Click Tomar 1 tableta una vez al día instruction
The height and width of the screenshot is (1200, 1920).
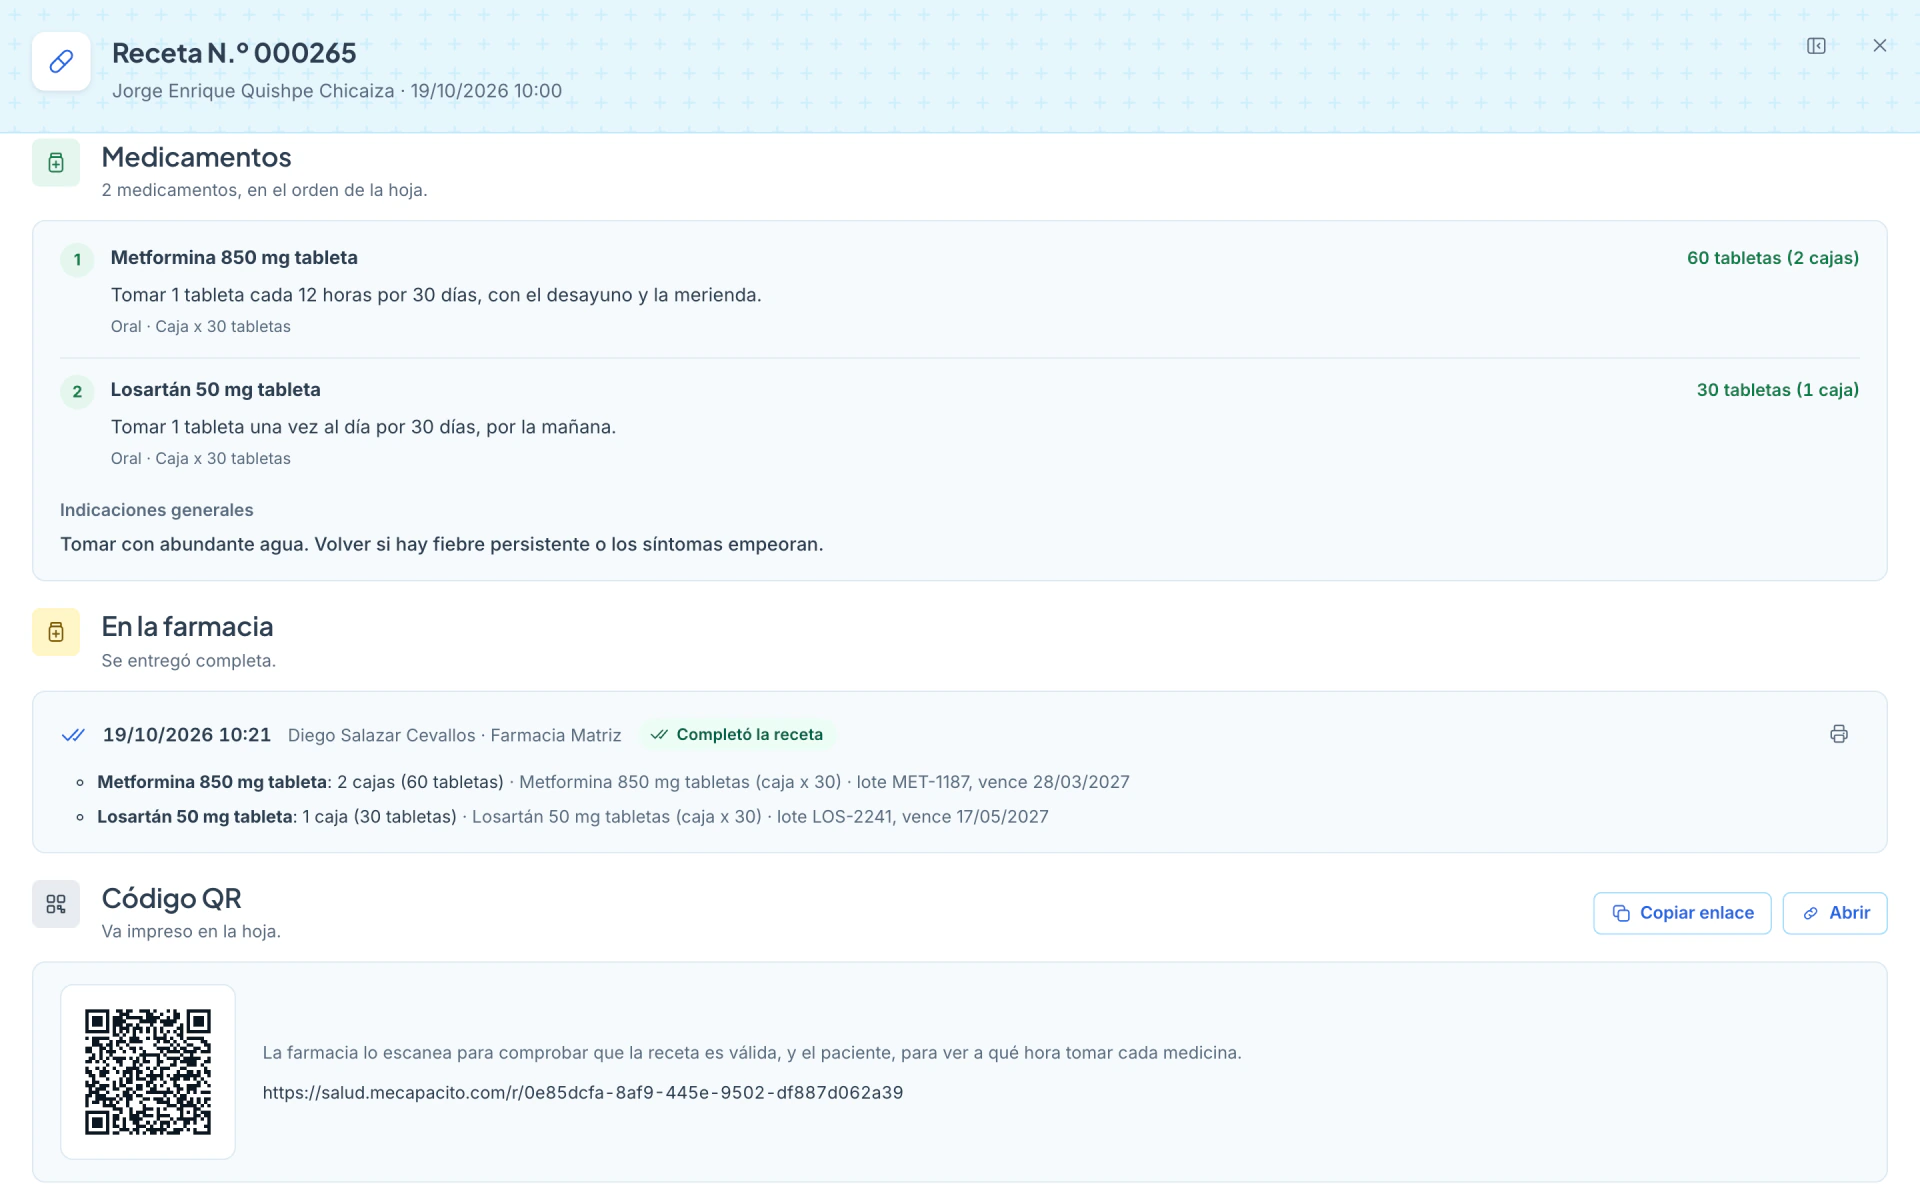pyautogui.click(x=363, y=427)
